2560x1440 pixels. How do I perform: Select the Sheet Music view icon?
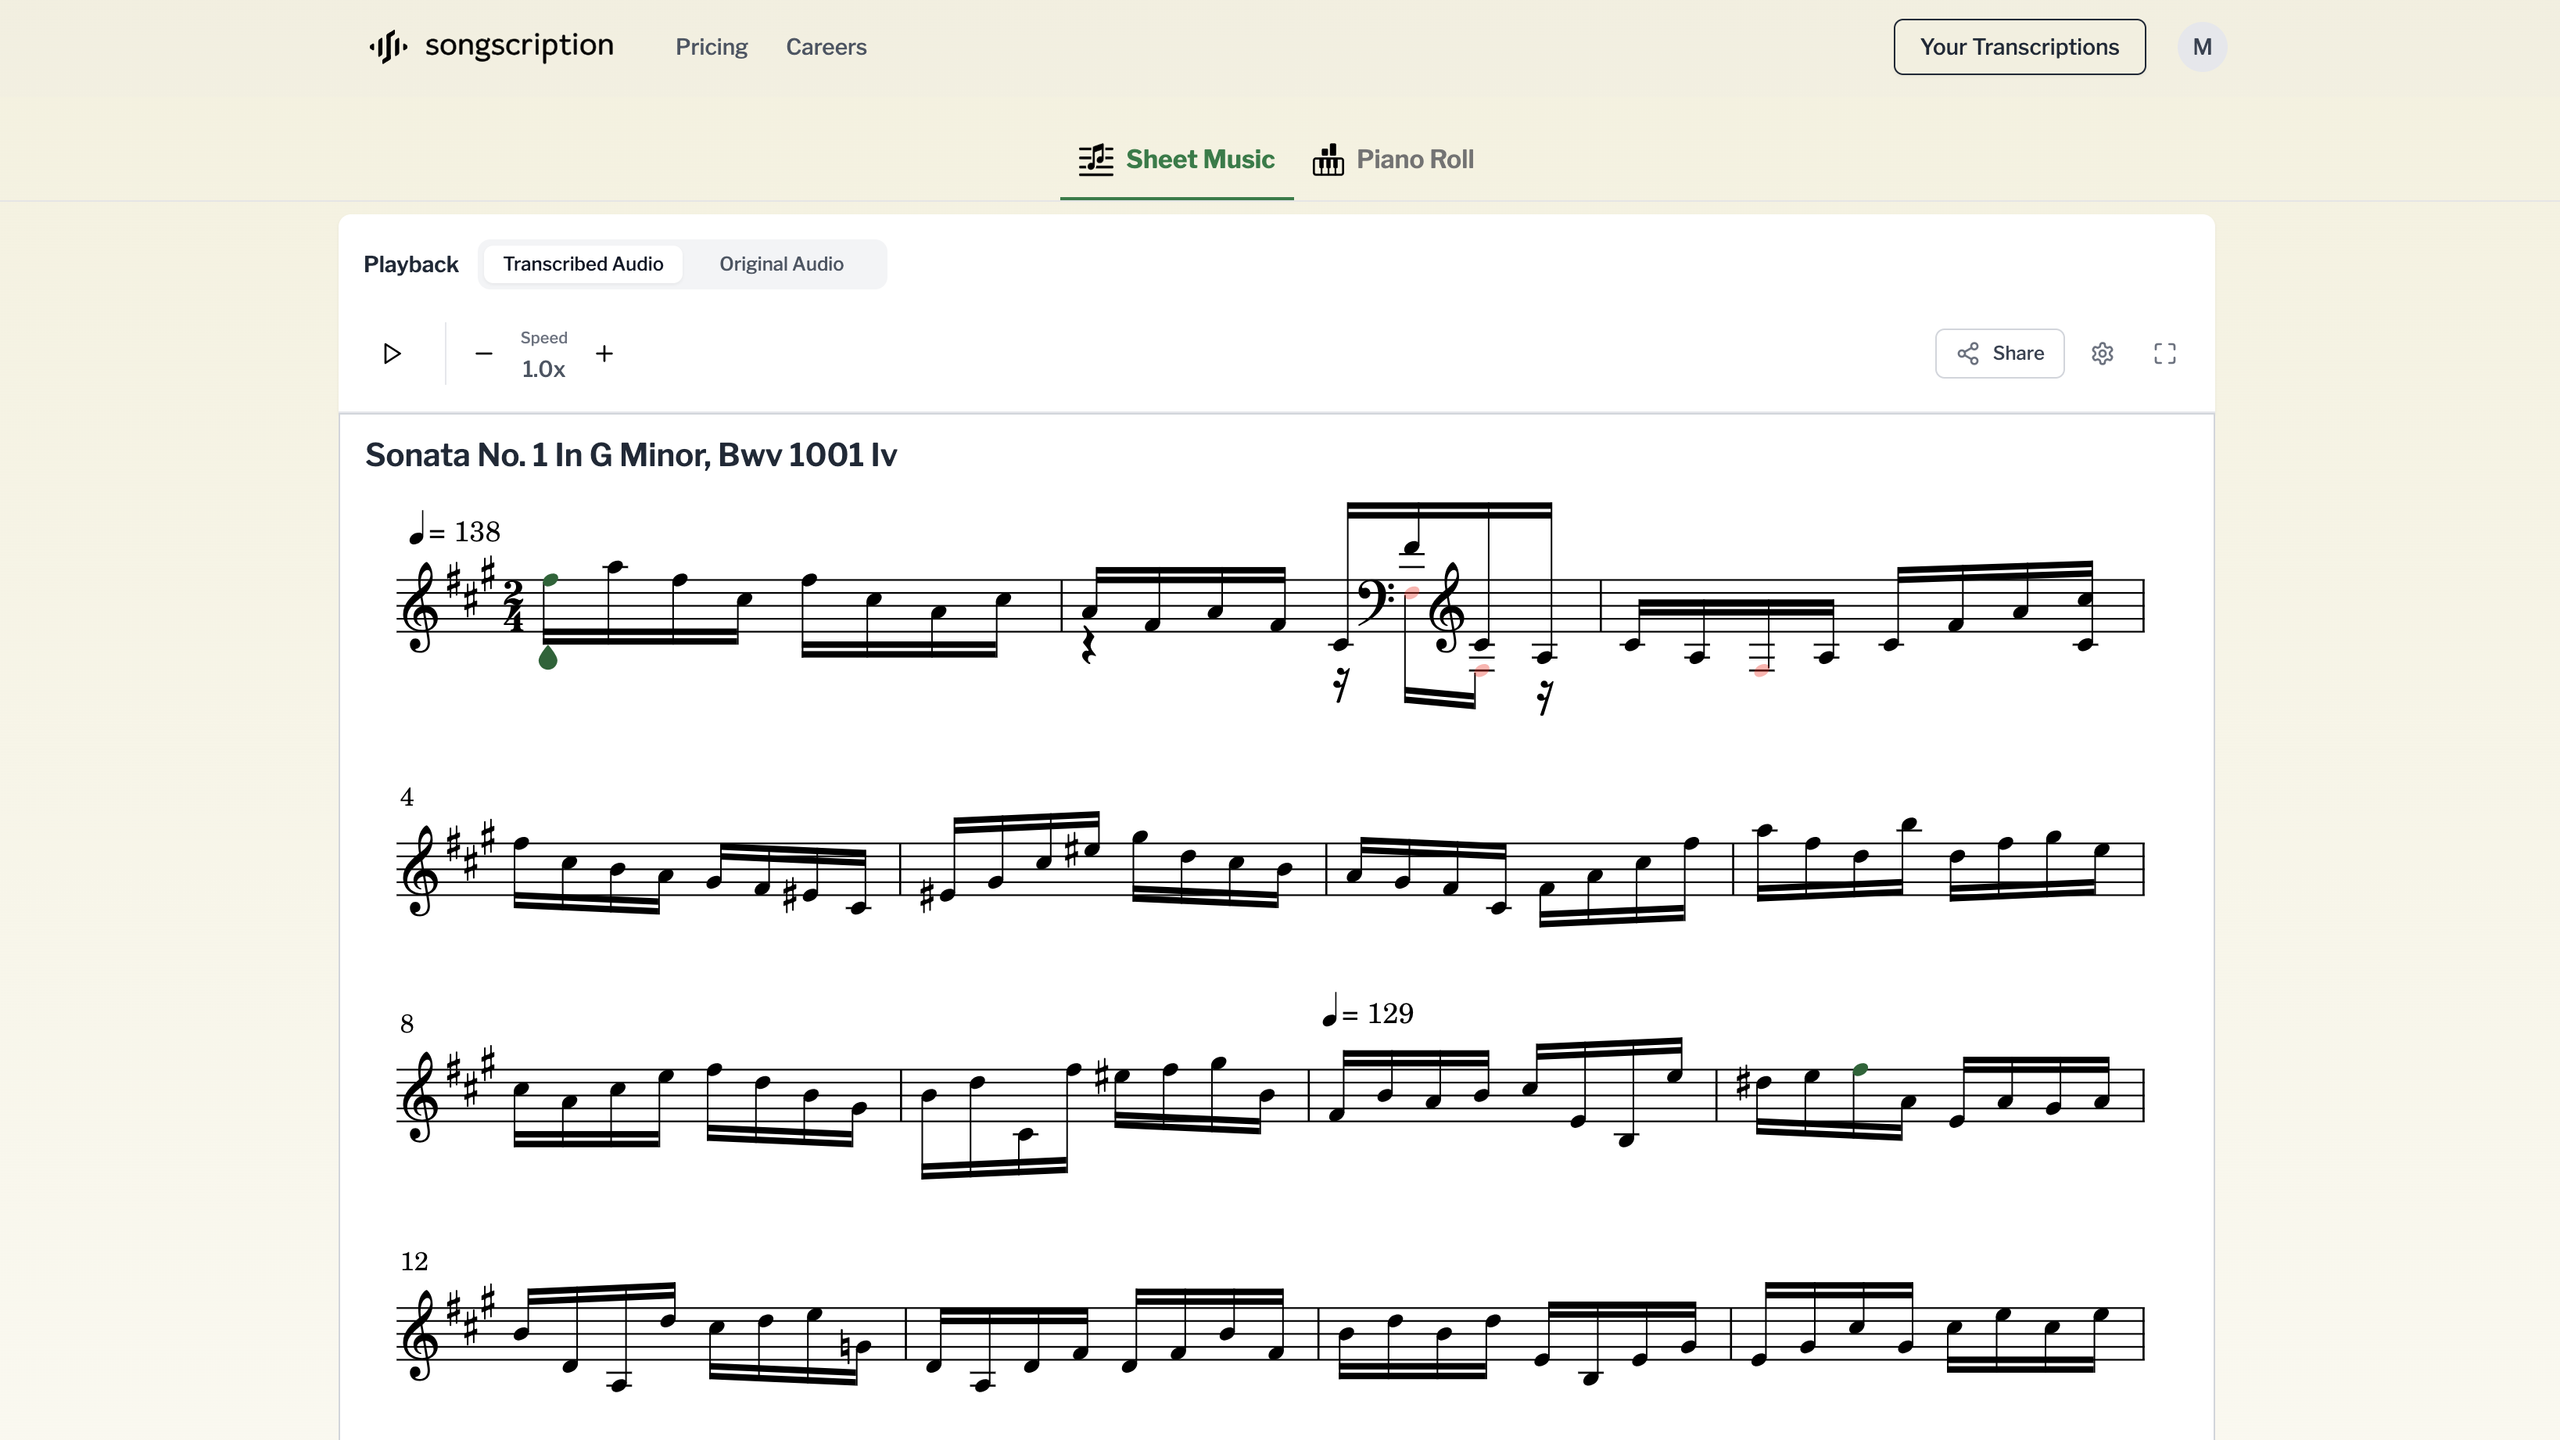1096,158
